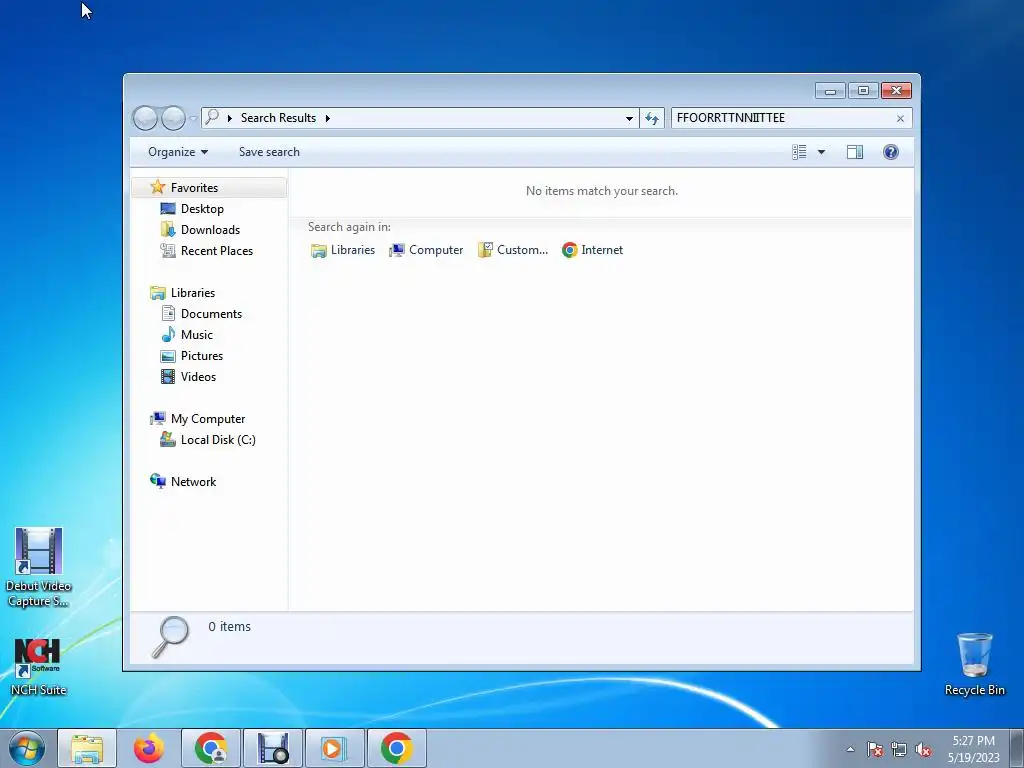The width and height of the screenshot is (1024, 768).
Task: Click the Windows Start button
Action: tap(27, 748)
